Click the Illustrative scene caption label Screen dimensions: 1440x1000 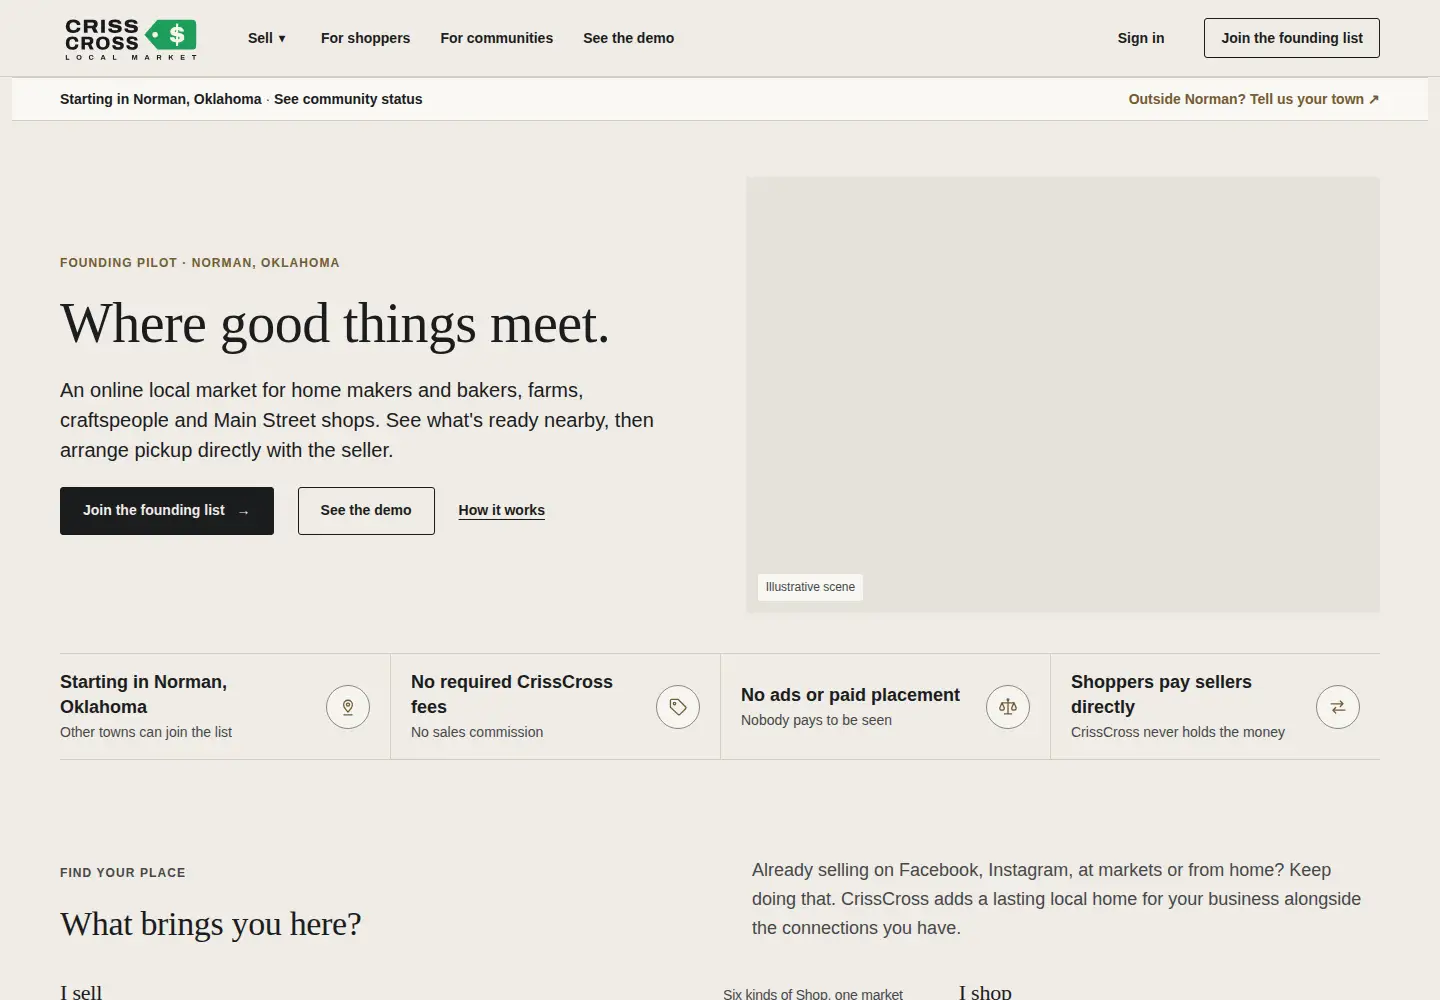810,587
